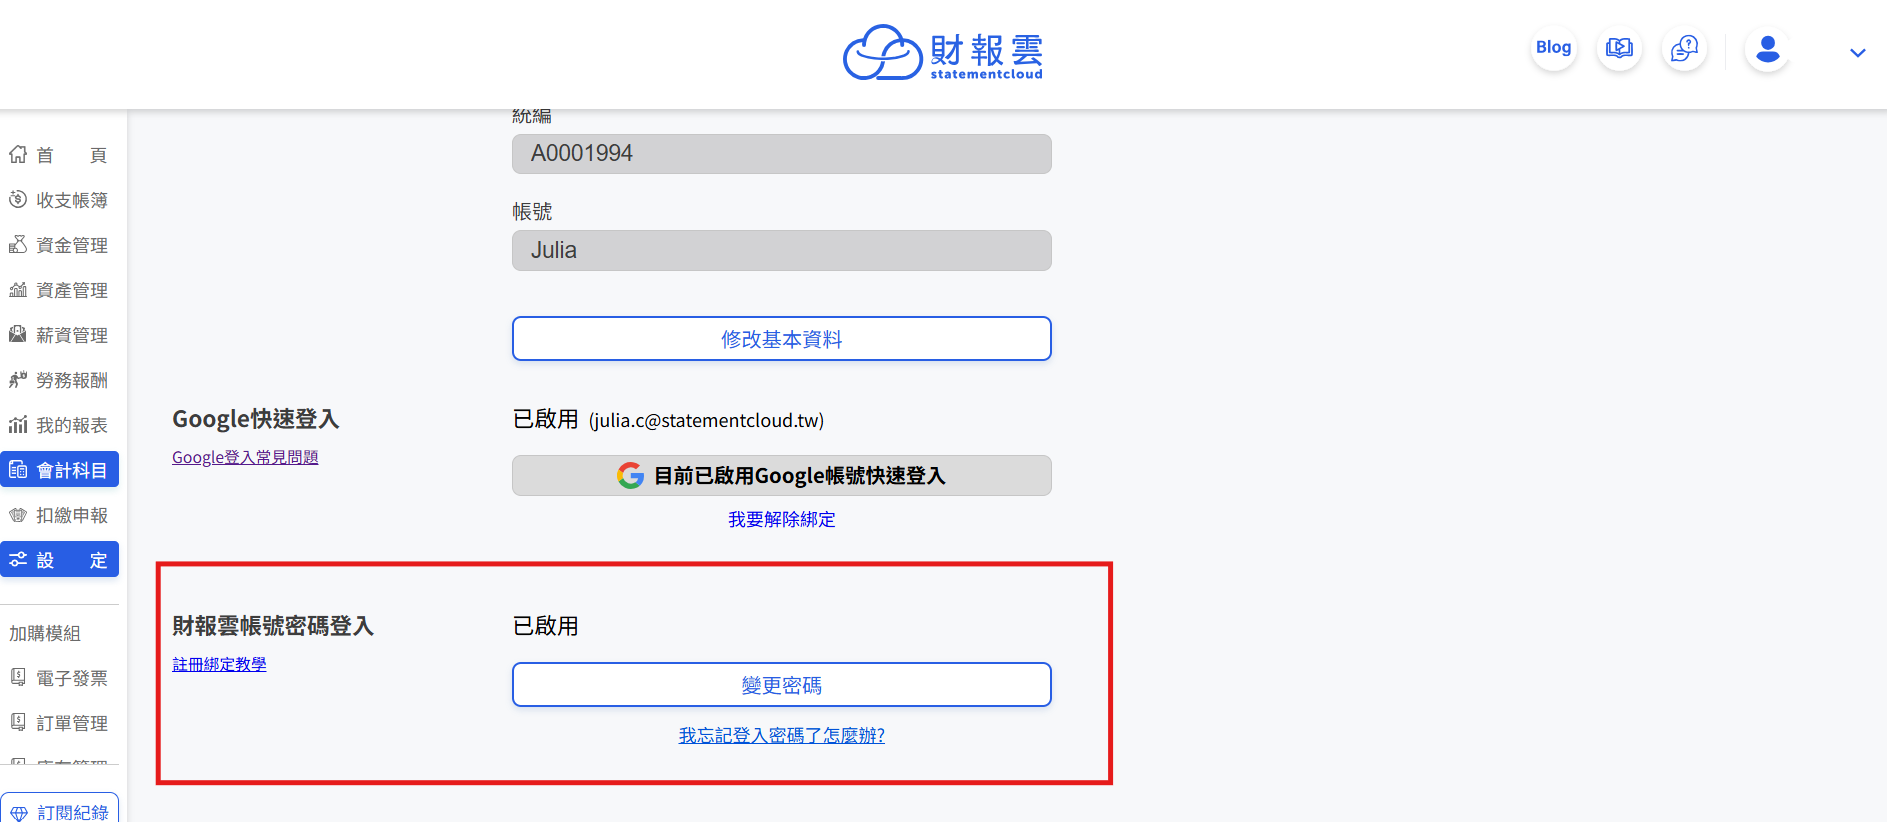
Task: Open 我的報表 in the sidebar
Action: pos(59,425)
